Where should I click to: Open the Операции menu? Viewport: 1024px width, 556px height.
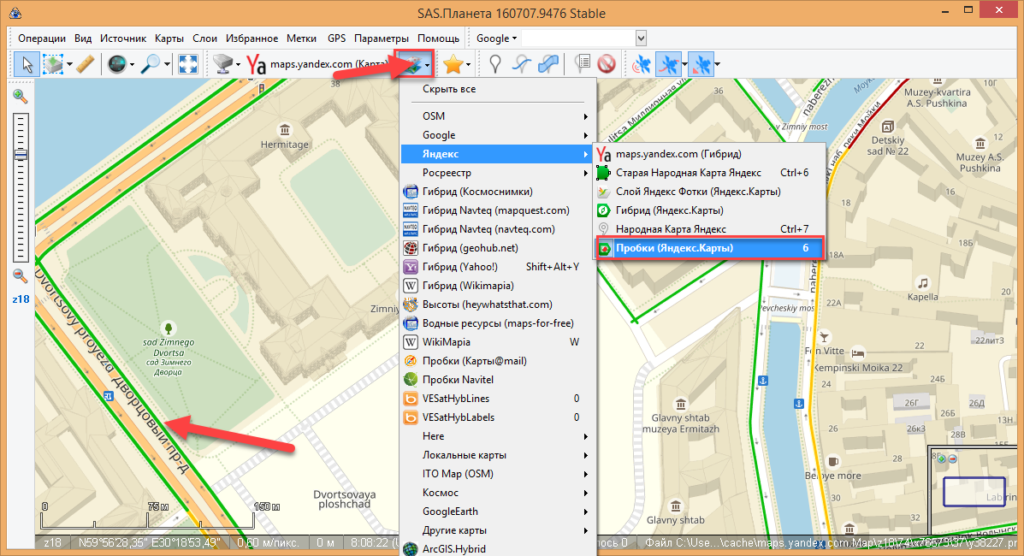pyautogui.click(x=41, y=38)
